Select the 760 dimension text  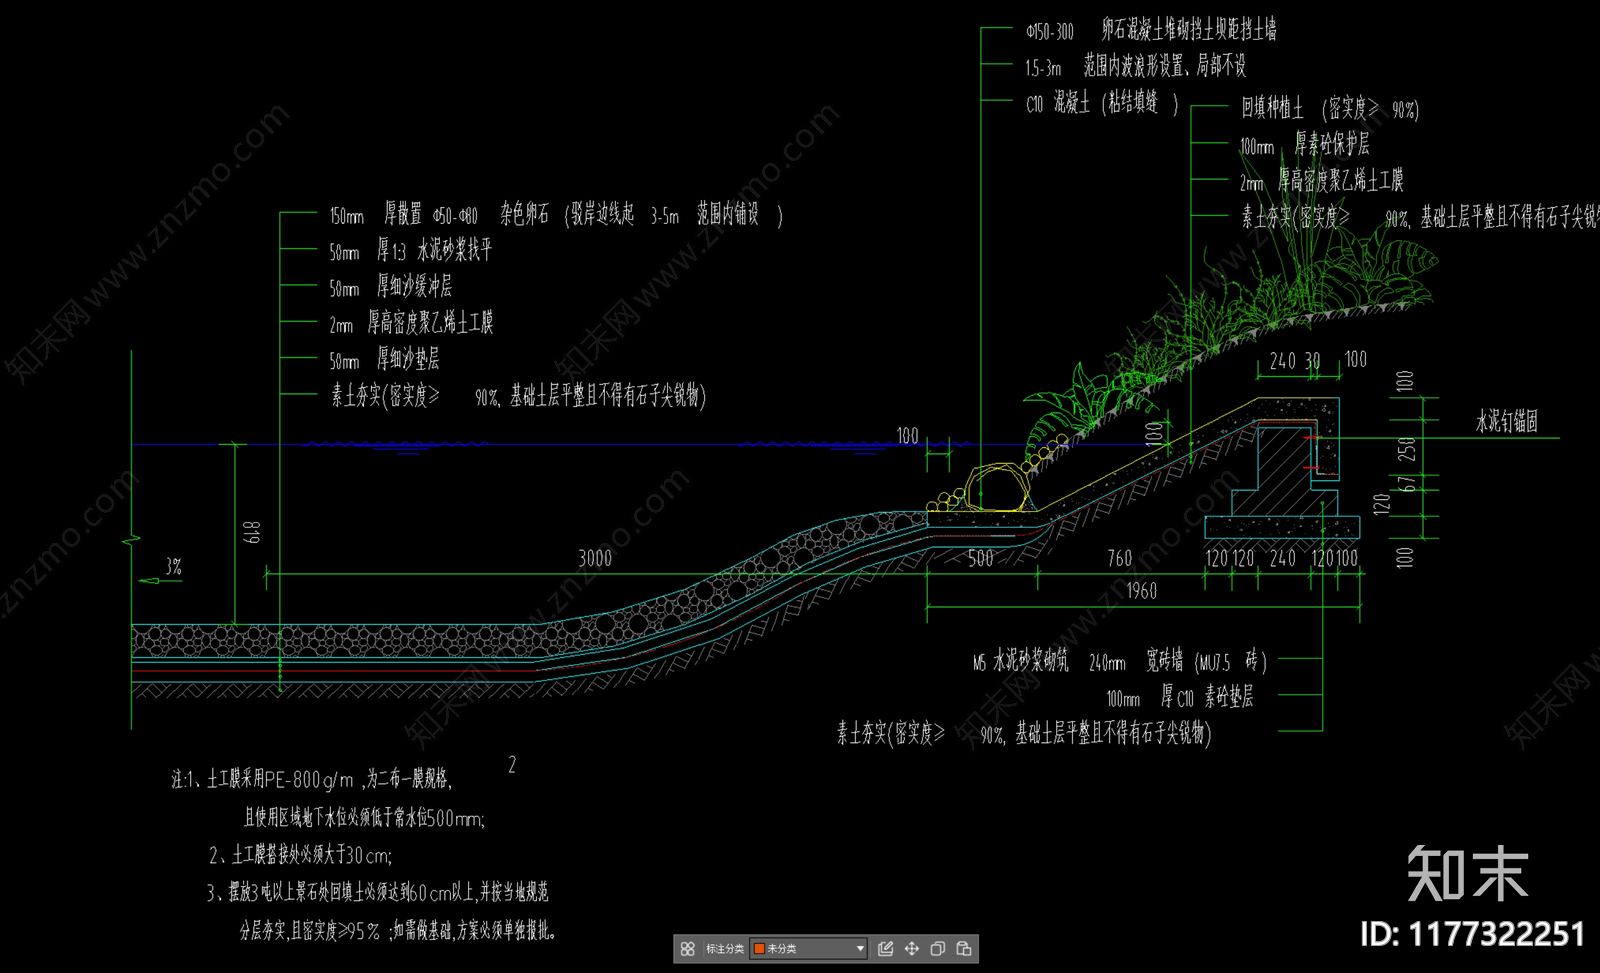(x=1120, y=558)
